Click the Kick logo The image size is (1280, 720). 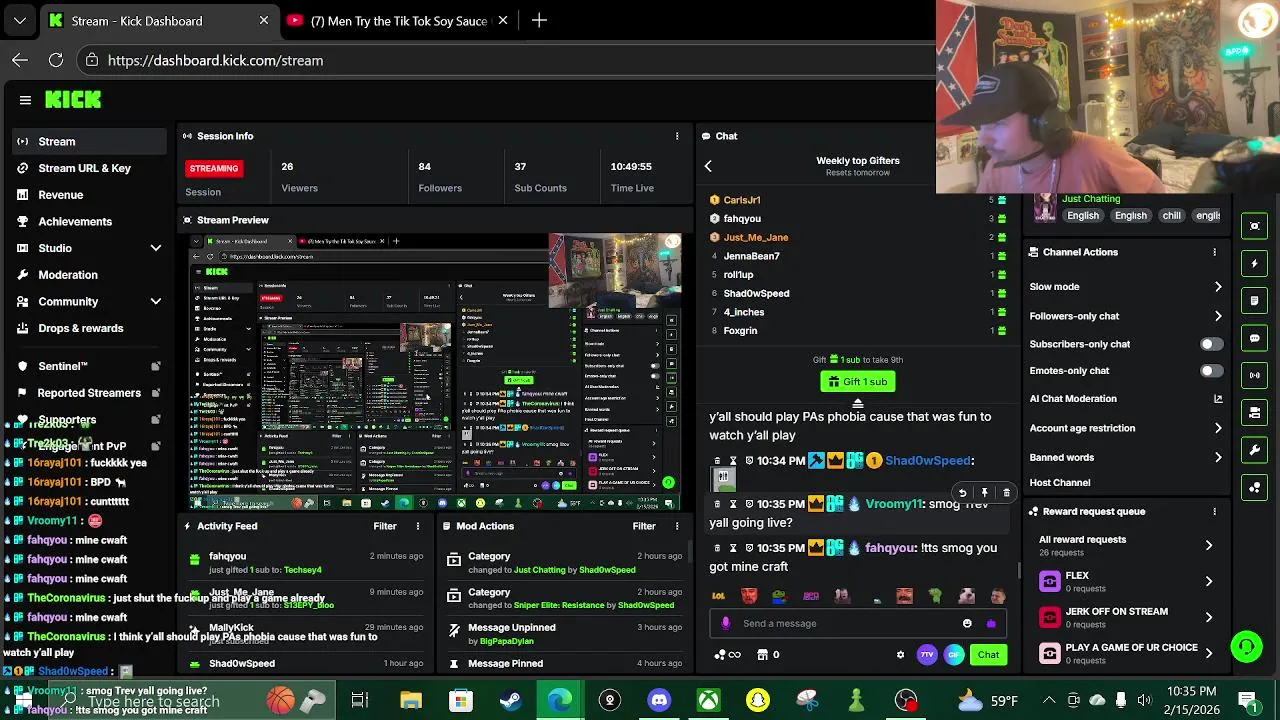pyautogui.click(x=73, y=99)
